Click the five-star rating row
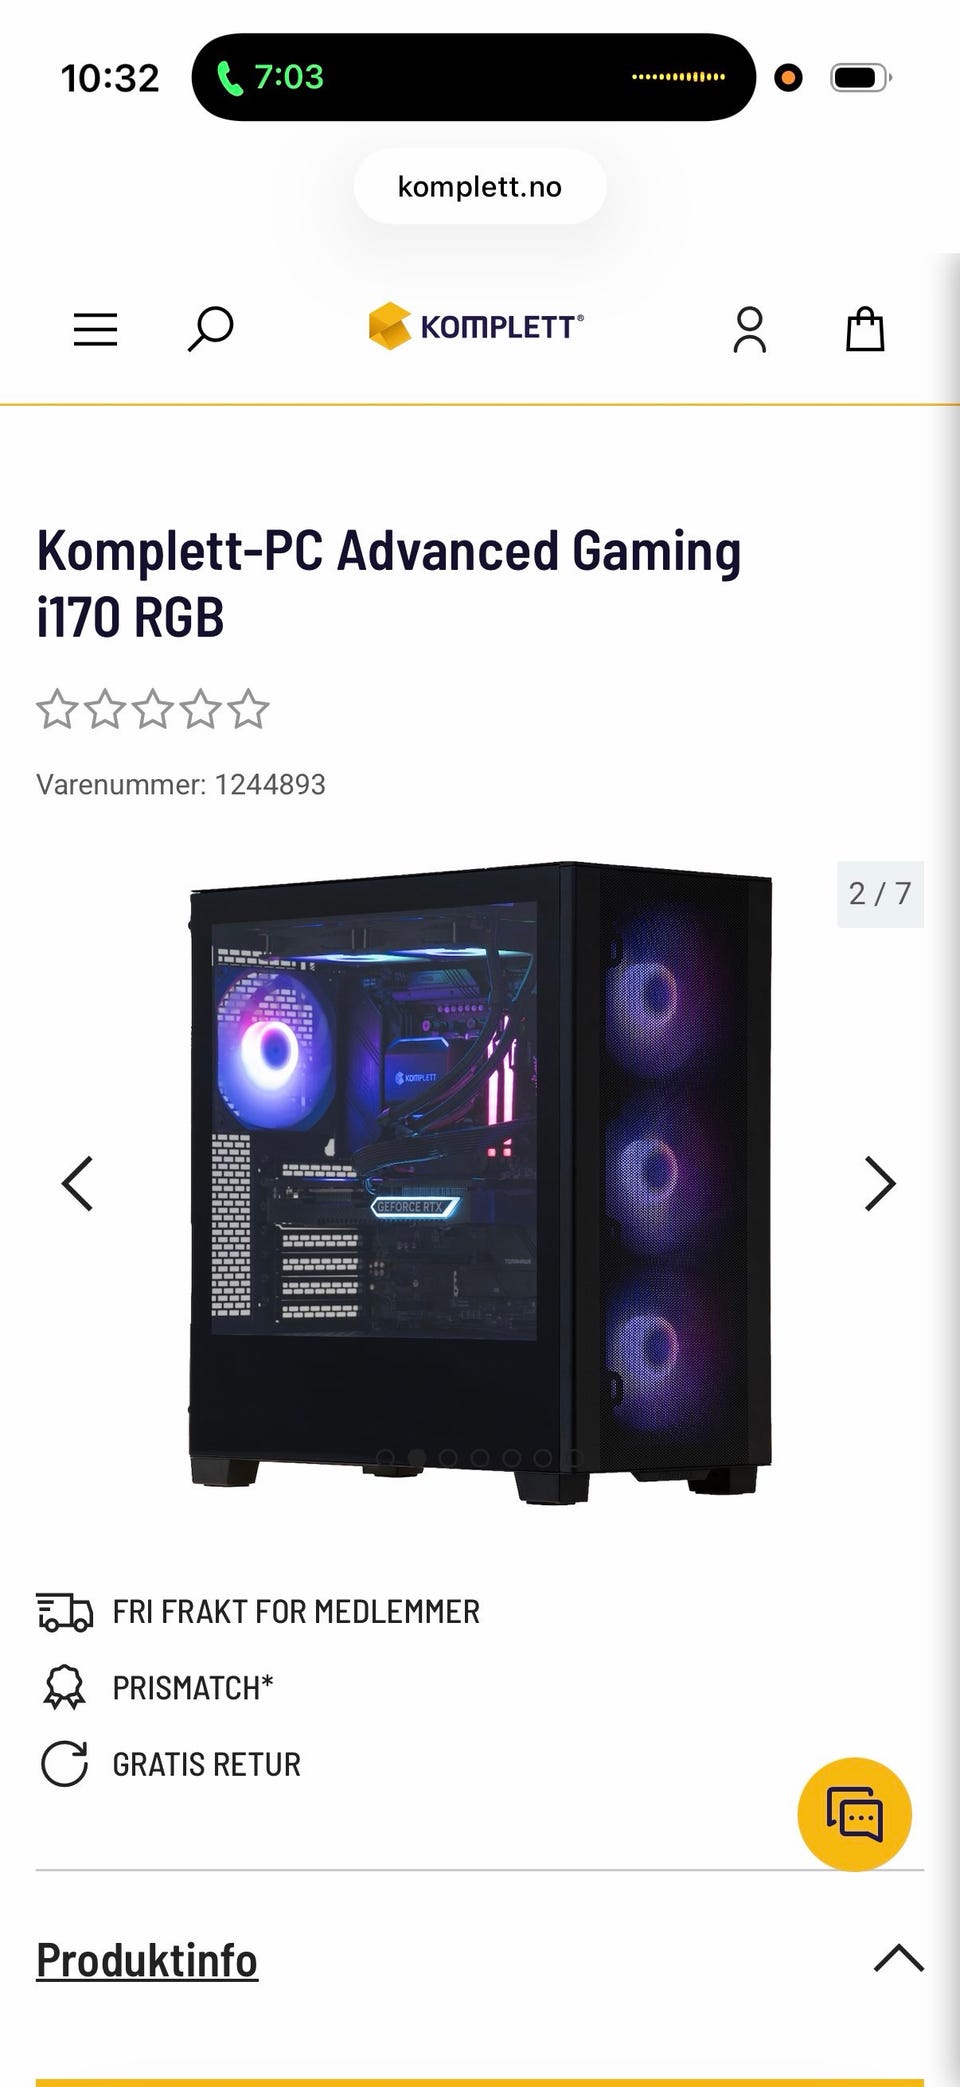Image resolution: width=960 pixels, height=2087 pixels. coord(153,709)
